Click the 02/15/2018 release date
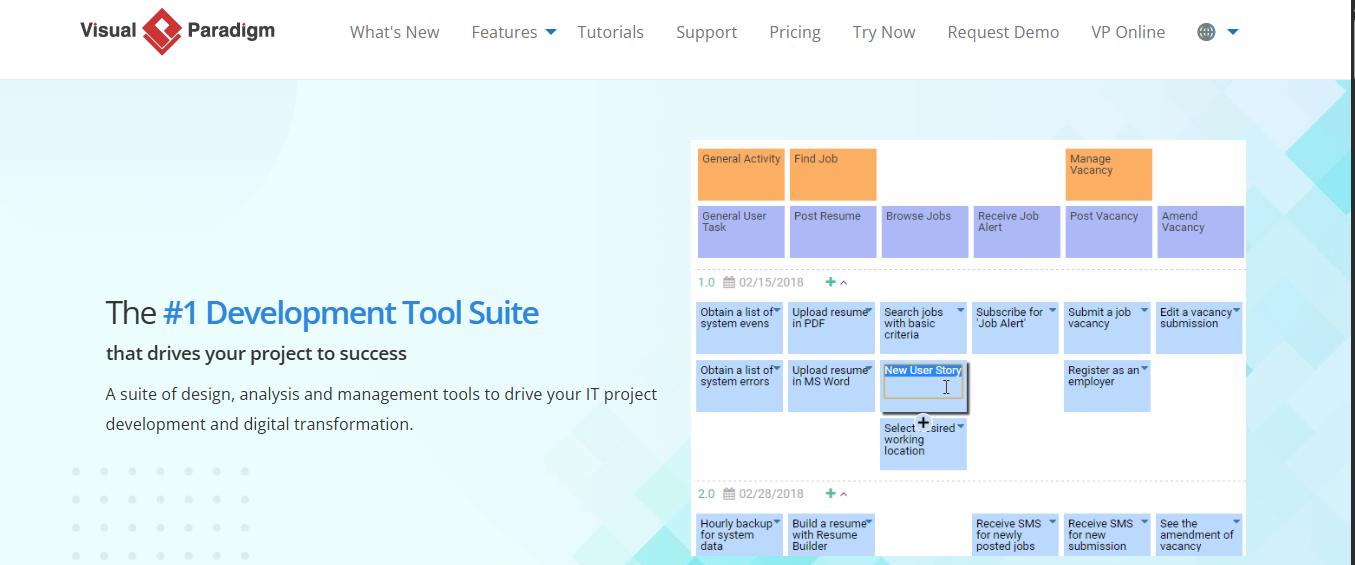The image size is (1355, 565). point(771,283)
